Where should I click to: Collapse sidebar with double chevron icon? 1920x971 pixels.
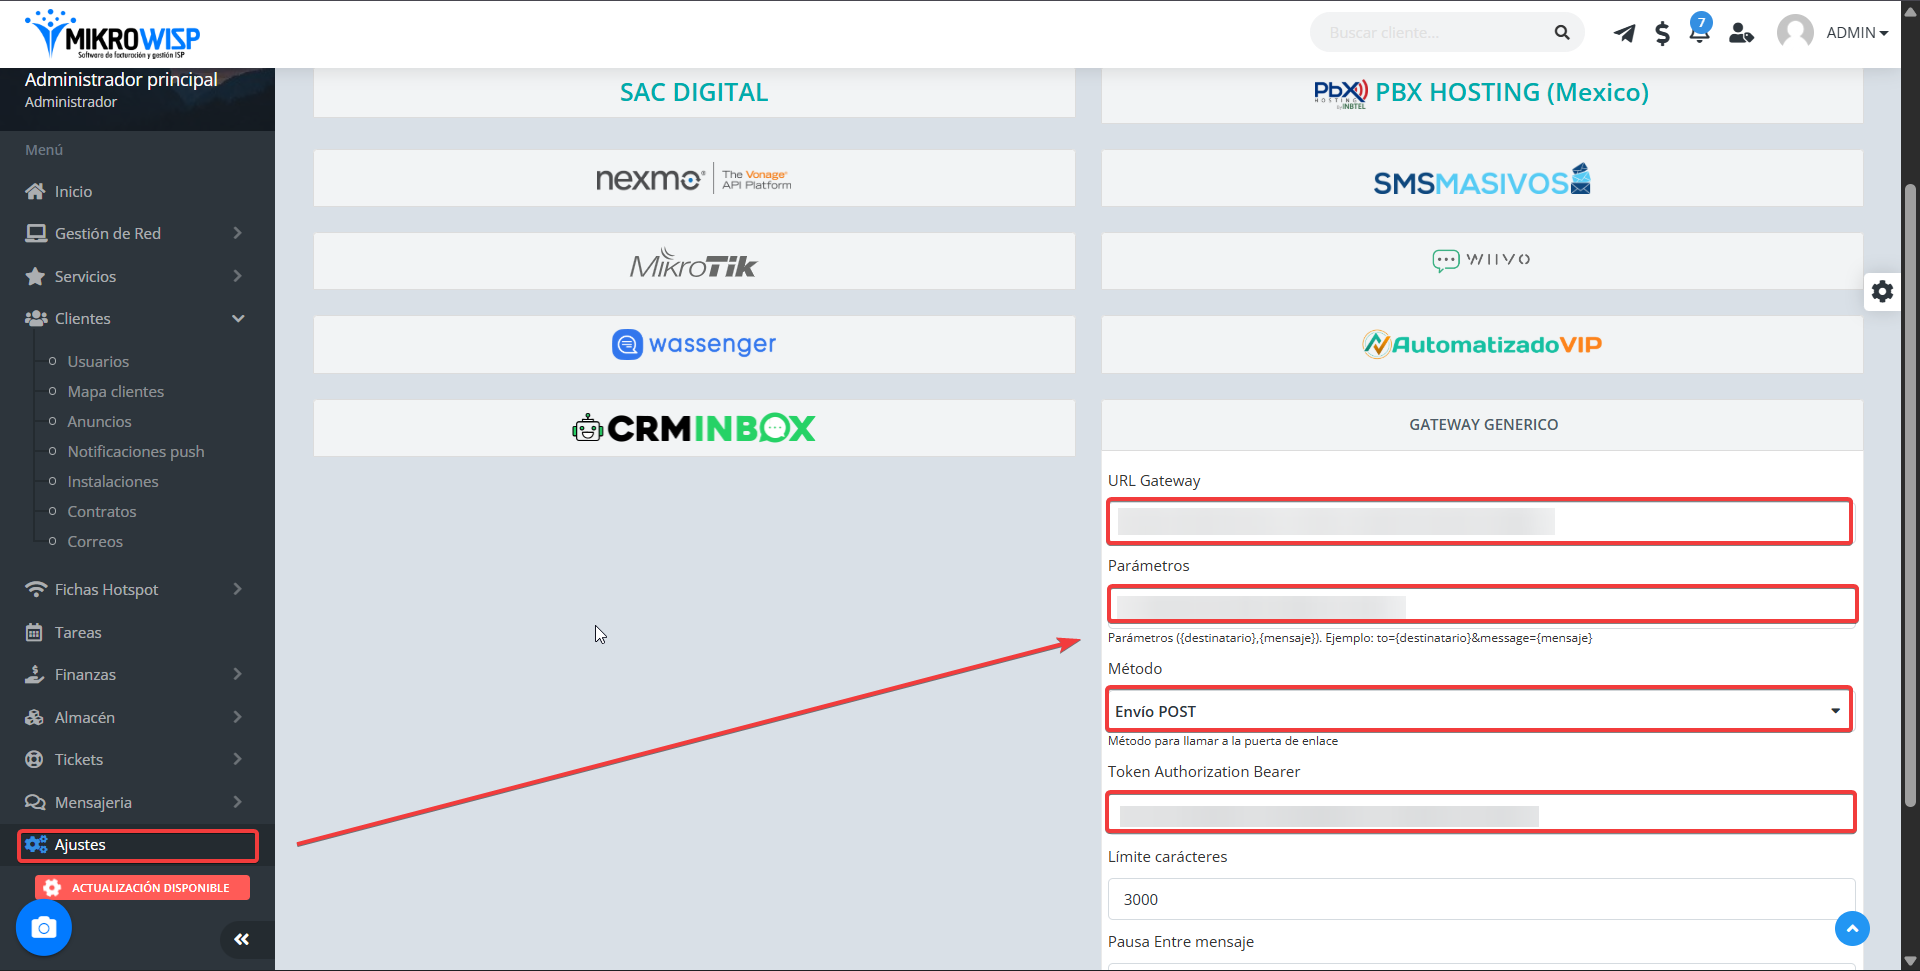(x=241, y=939)
